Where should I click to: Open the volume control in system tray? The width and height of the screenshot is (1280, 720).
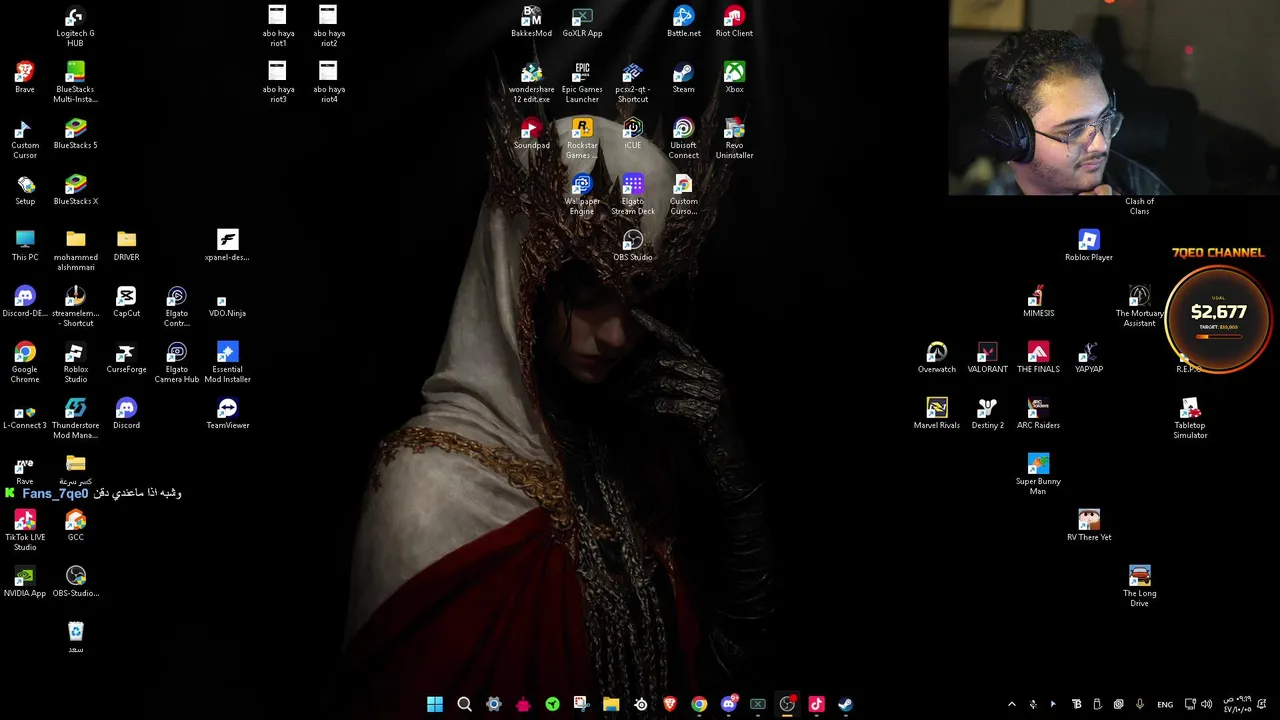click(1207, 704)
